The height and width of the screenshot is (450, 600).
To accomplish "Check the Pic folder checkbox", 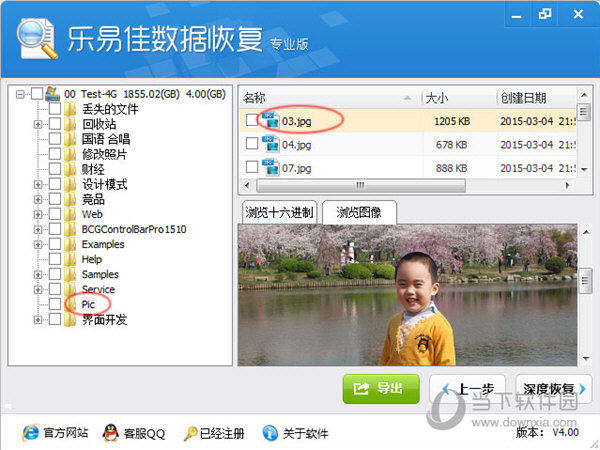I will click(55, 304).
